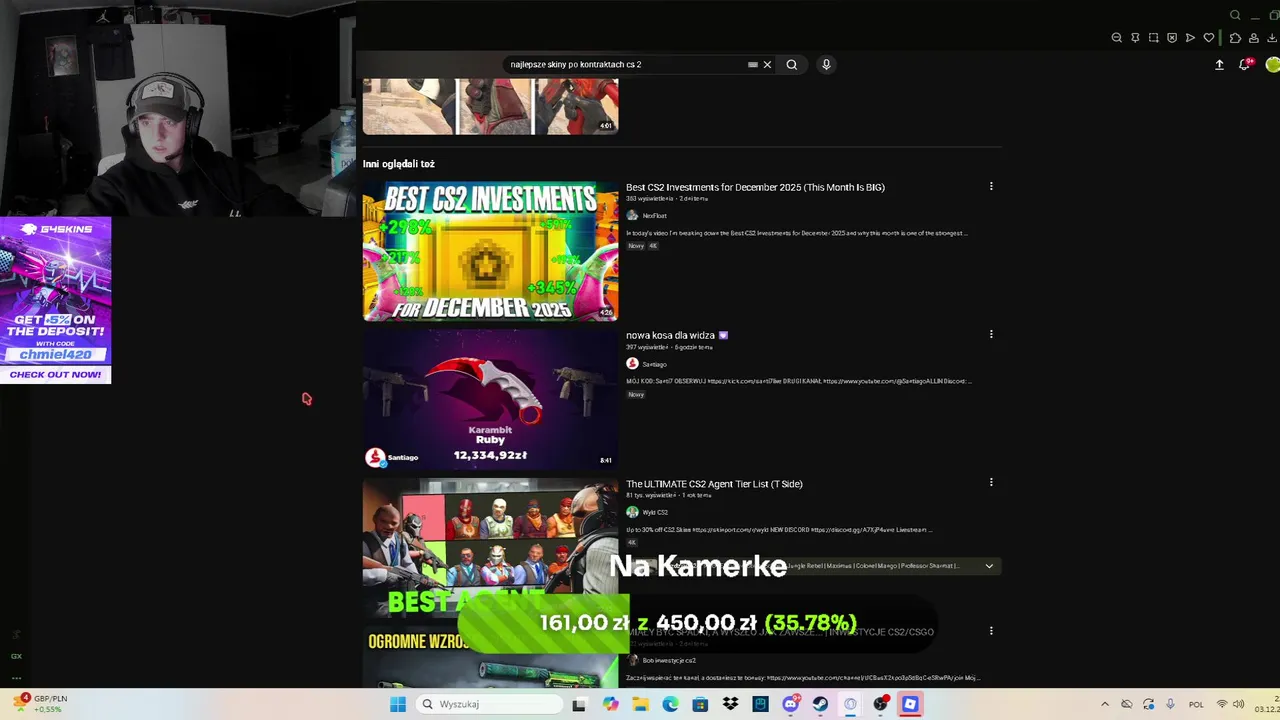
Task: Clear the YouTube search query with X
Action: [x=767, y=64]
